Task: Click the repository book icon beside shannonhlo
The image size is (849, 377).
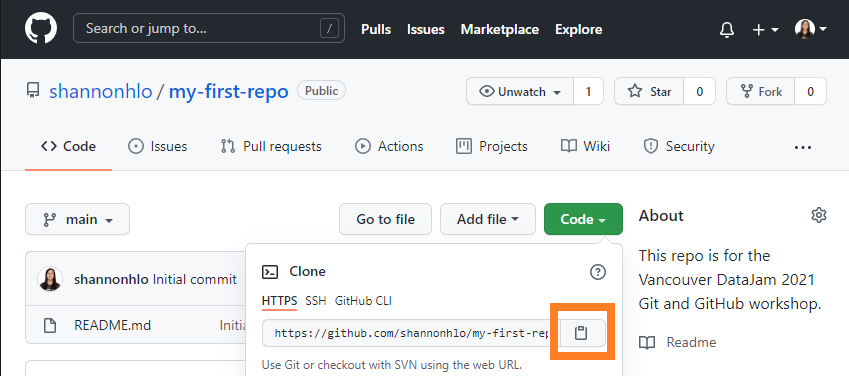Action: coord(33,90)
